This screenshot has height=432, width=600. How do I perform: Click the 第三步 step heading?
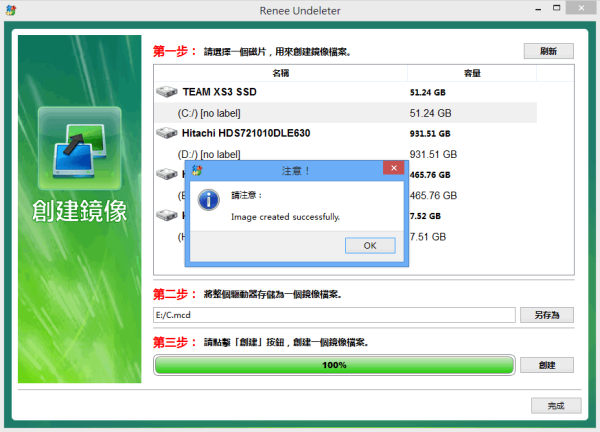click(174, 342)
